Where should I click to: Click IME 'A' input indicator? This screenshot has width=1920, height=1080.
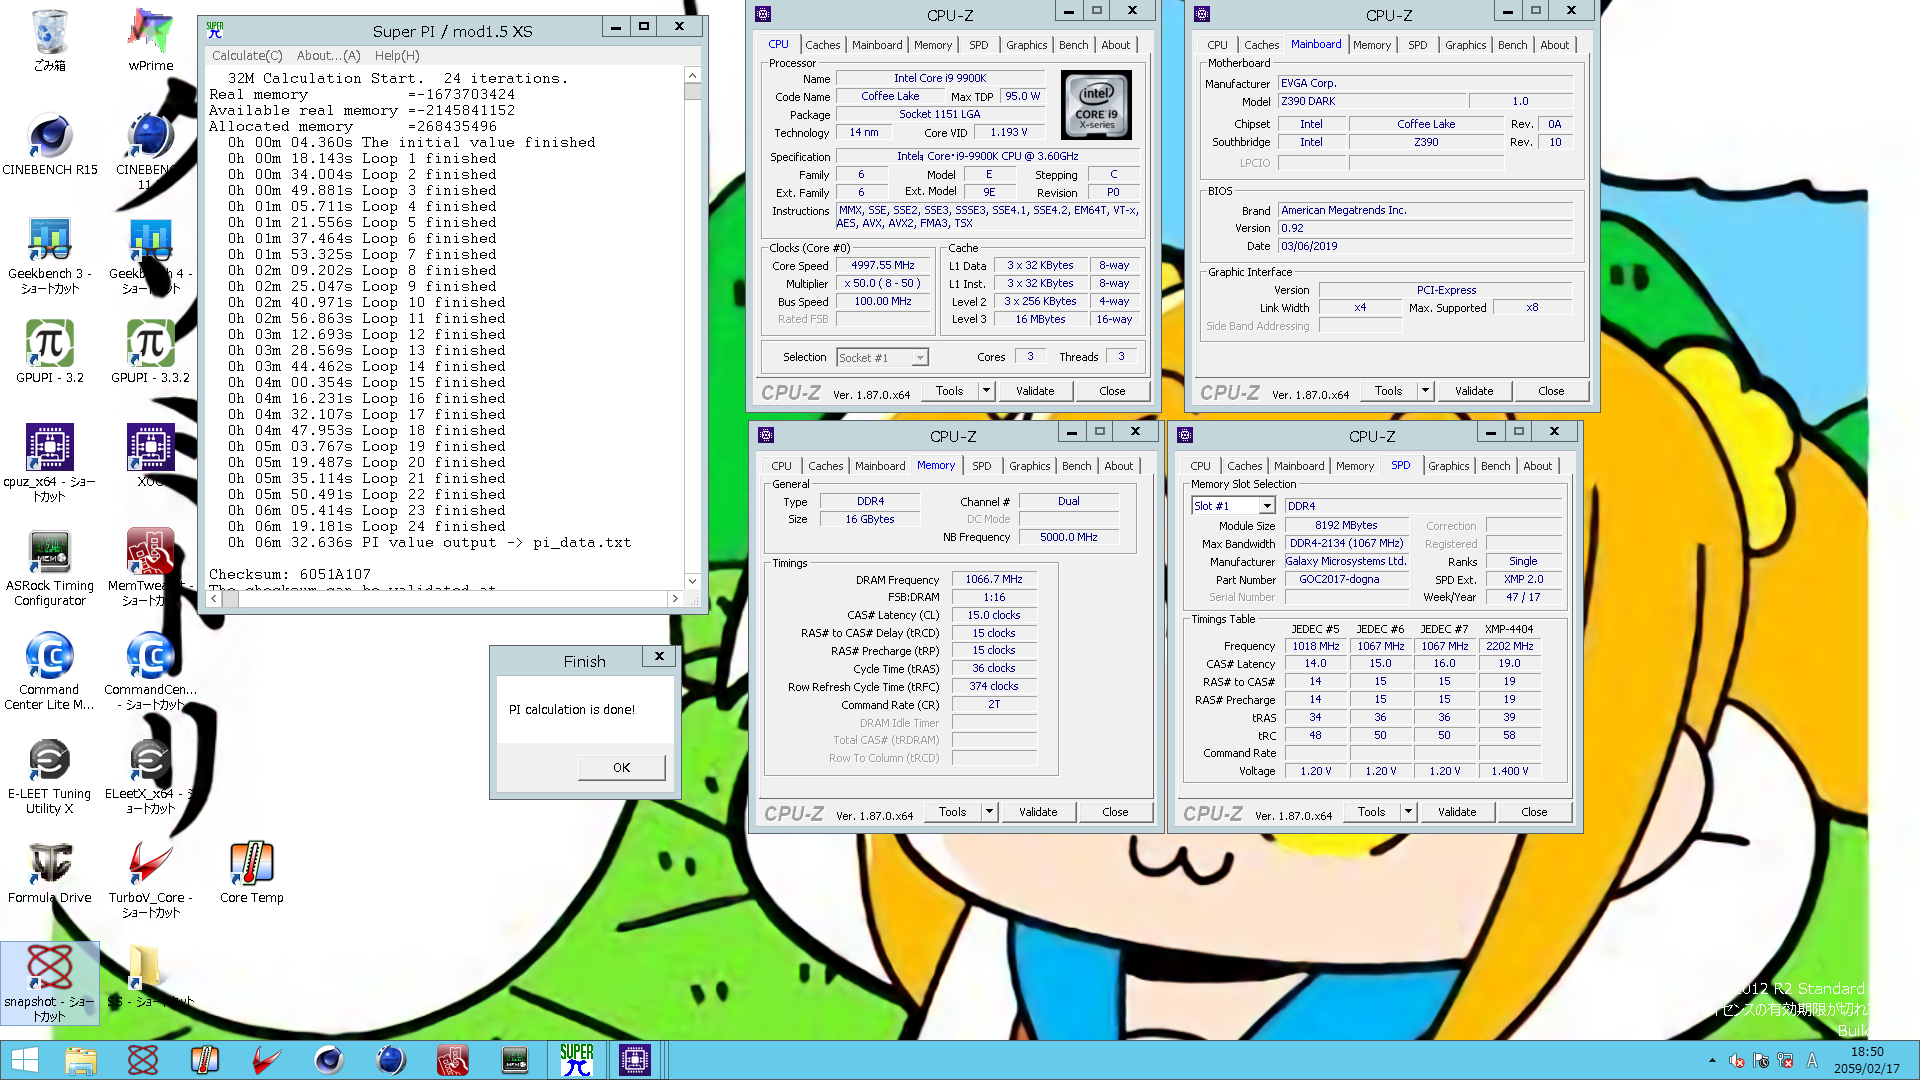(x=1812, y=1061)
